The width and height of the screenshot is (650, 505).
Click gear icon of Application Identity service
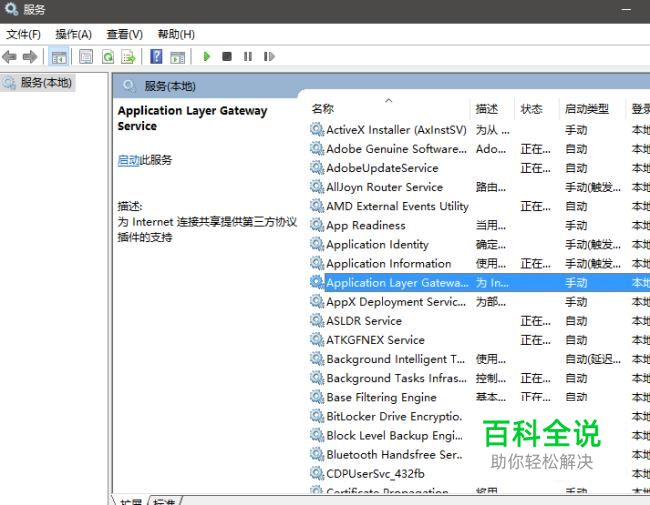[317, 244]
